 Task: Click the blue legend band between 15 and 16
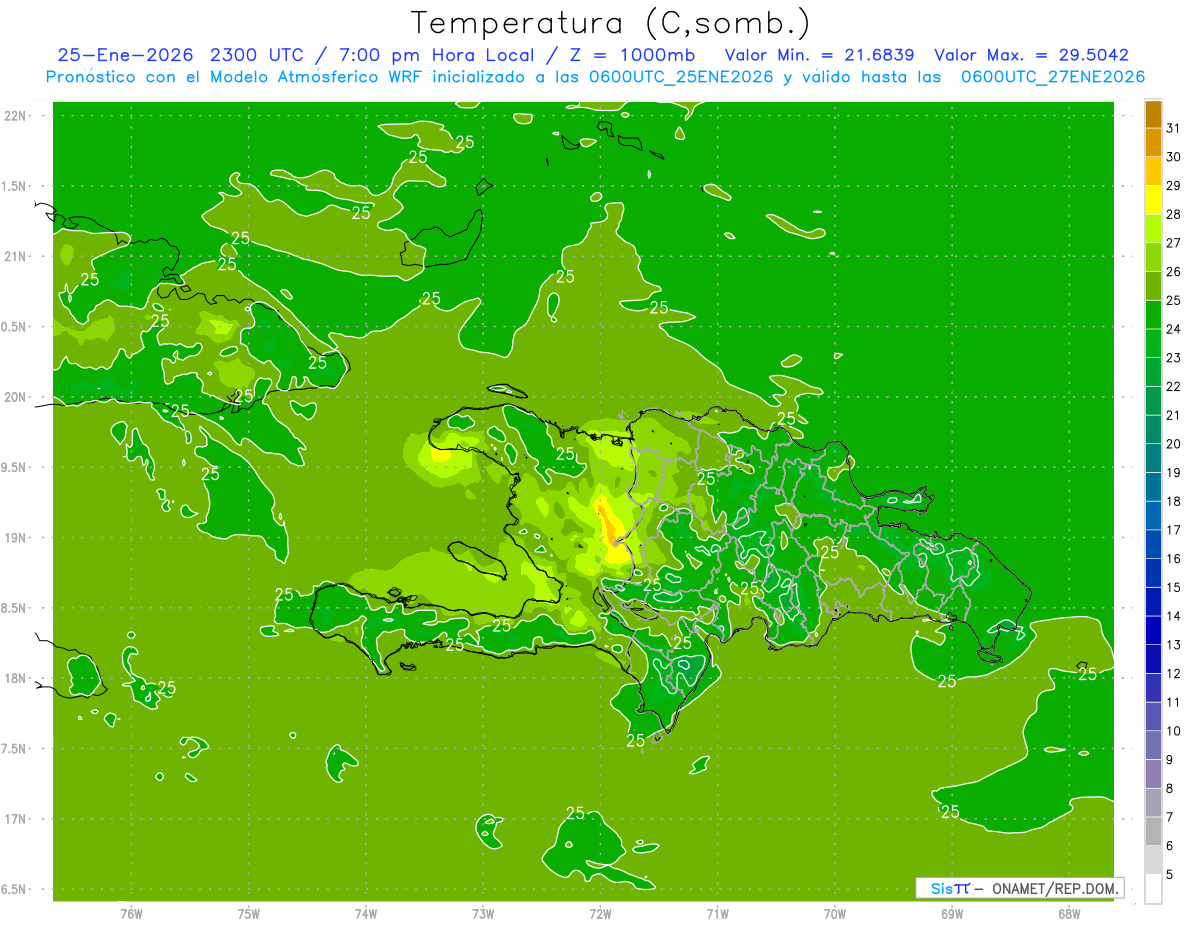(1153, 574)
